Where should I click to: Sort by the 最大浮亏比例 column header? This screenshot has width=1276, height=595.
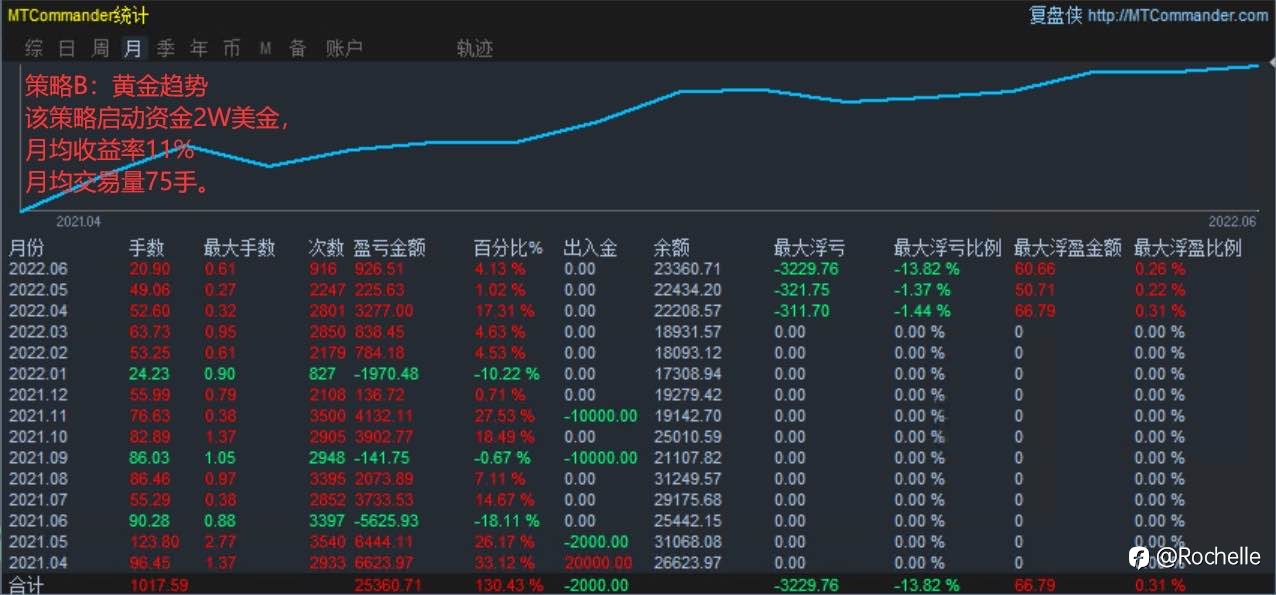coord(947,248)
